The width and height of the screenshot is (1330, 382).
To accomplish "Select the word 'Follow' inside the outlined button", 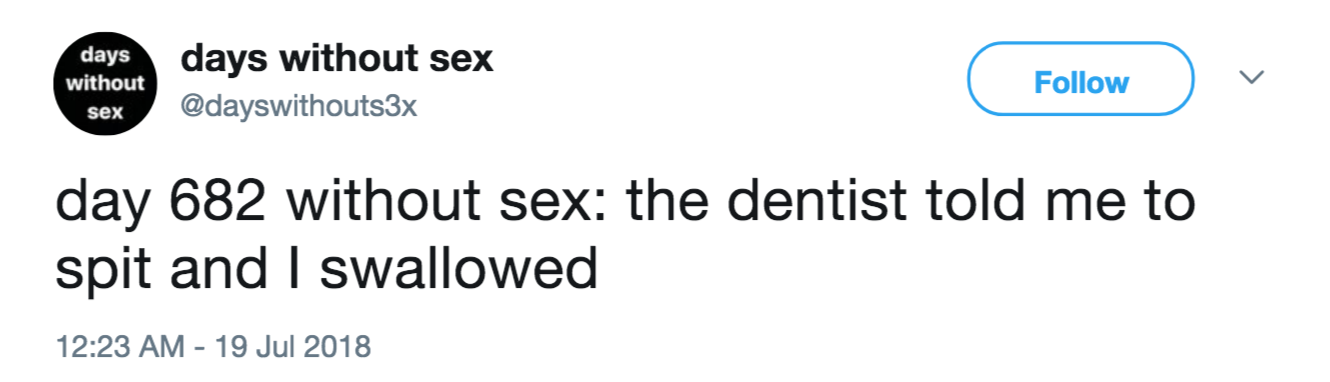I will 1081,81.
